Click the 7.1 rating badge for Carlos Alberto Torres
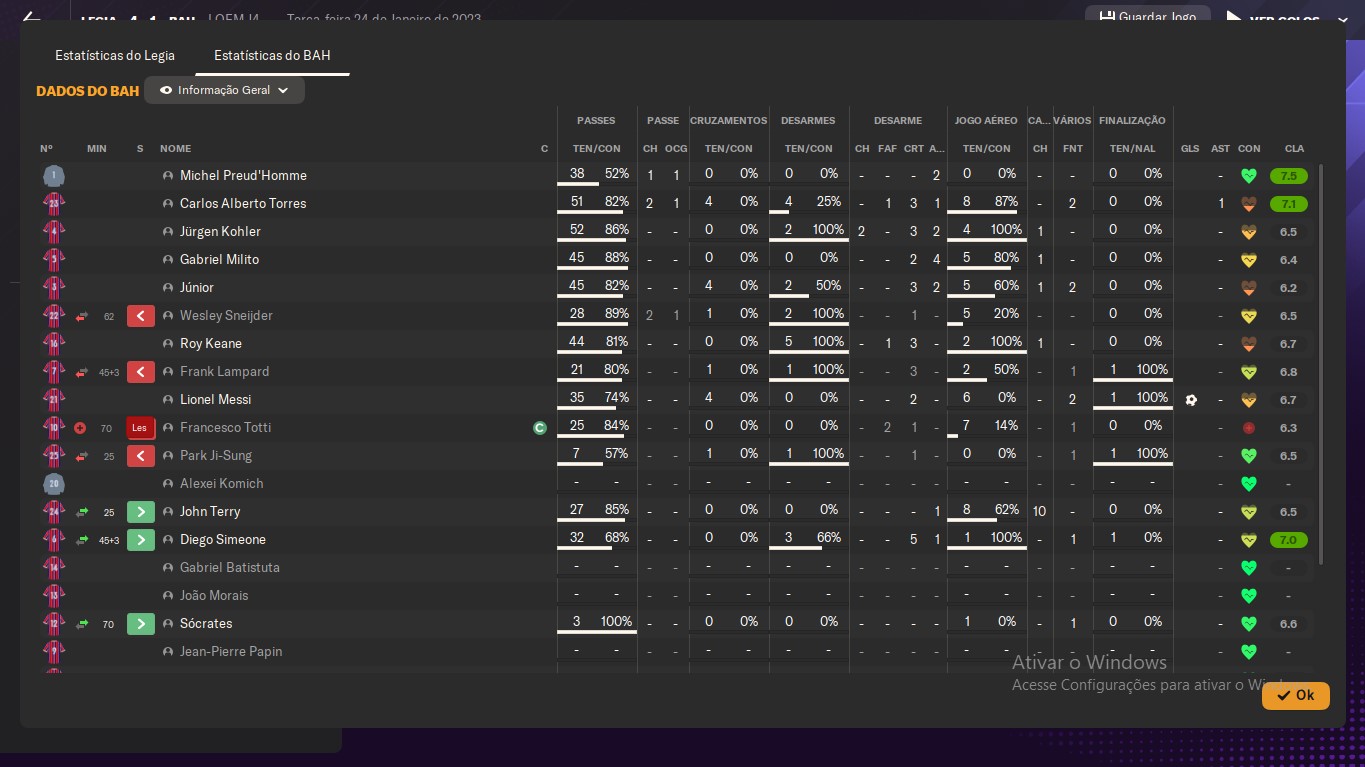Image resolution: width=1365 pixels, height=767 pixels. tap(1289, 204)
